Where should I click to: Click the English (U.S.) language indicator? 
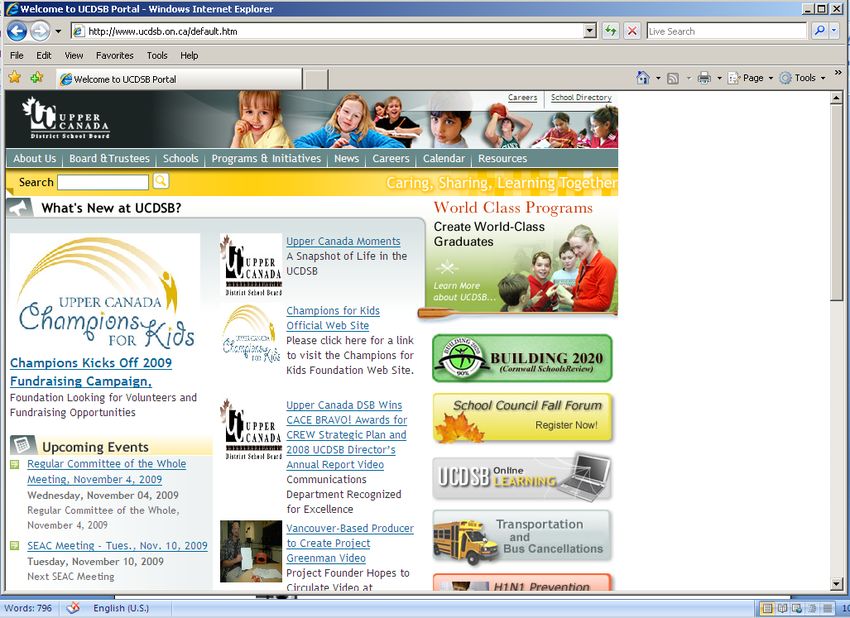[121, 608]
